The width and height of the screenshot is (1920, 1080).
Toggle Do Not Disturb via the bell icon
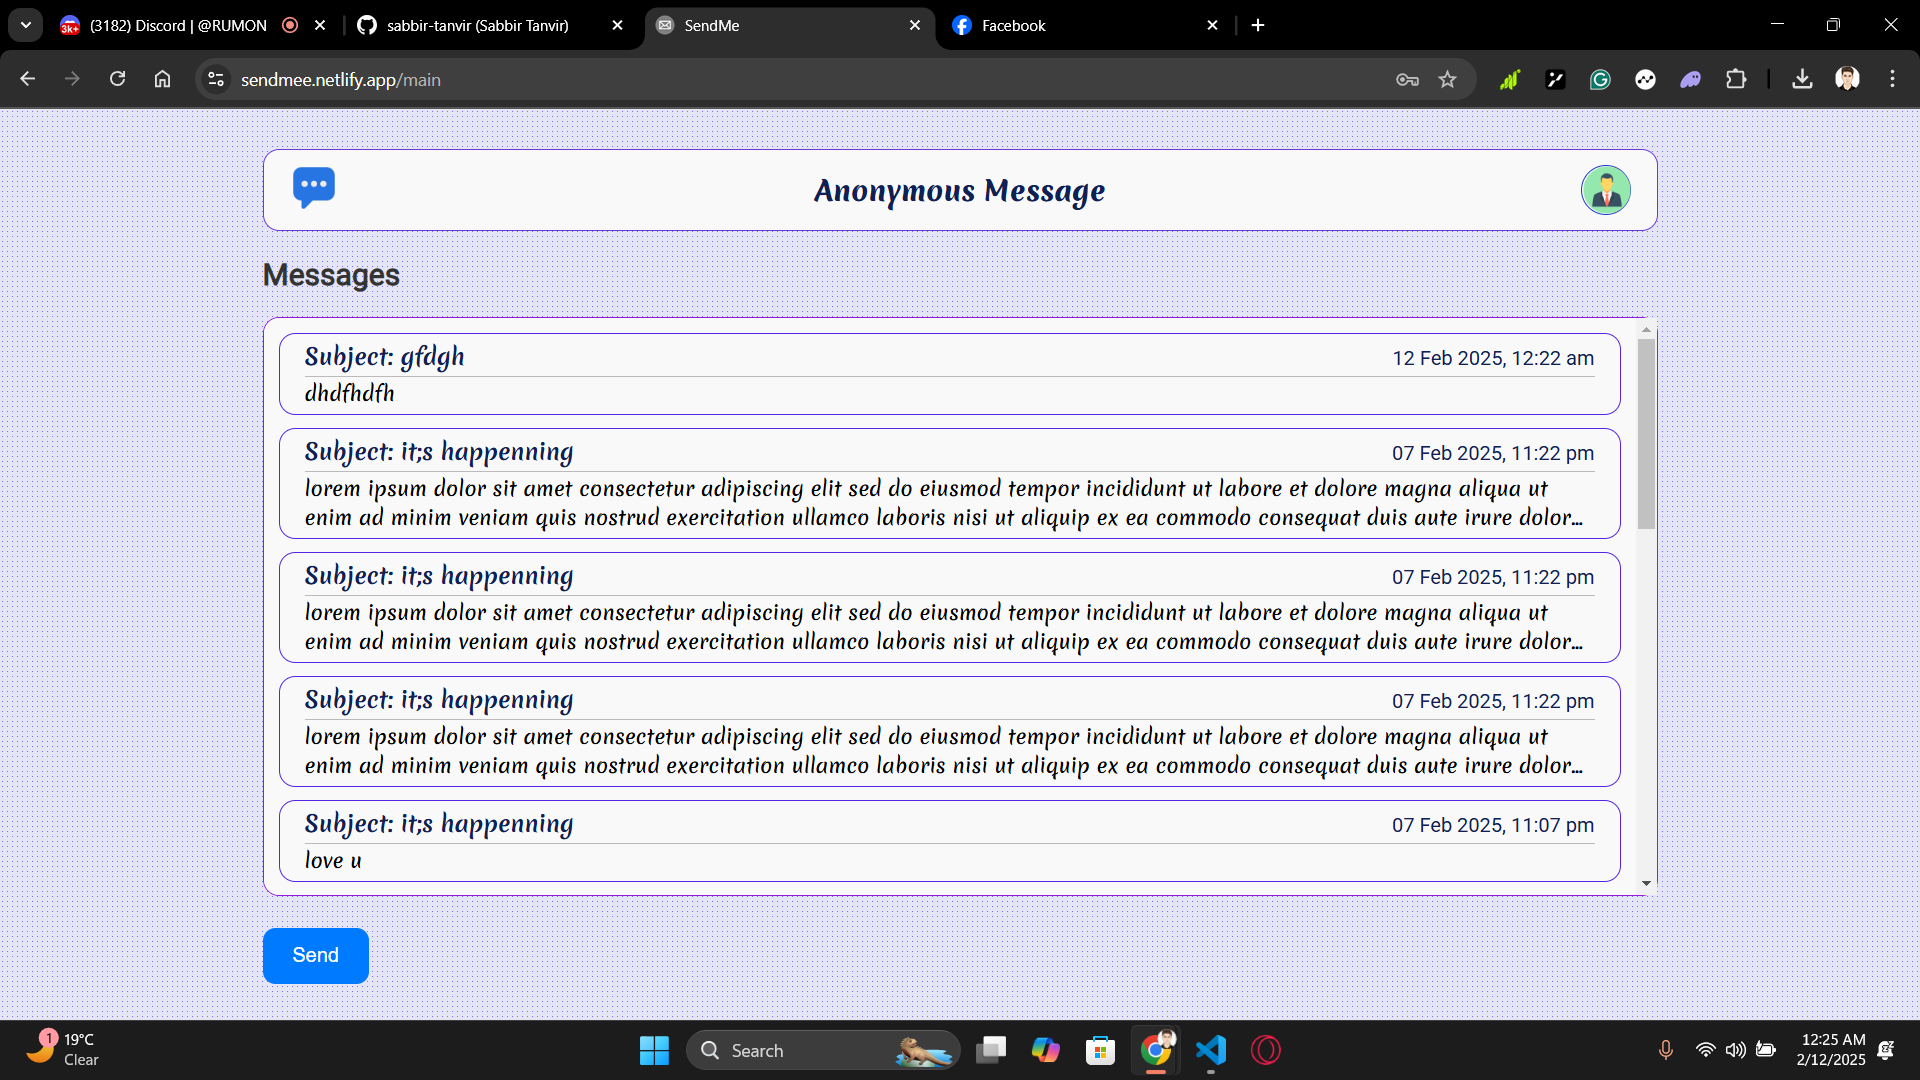pyautogui.click(x=1888, y=1050)
